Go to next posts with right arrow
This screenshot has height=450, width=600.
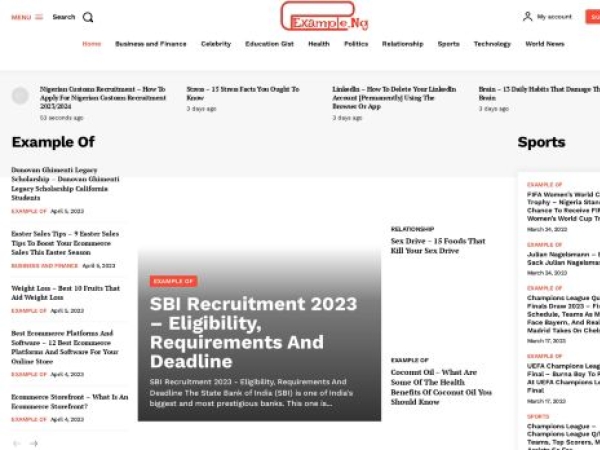click(x=34, y=443)
